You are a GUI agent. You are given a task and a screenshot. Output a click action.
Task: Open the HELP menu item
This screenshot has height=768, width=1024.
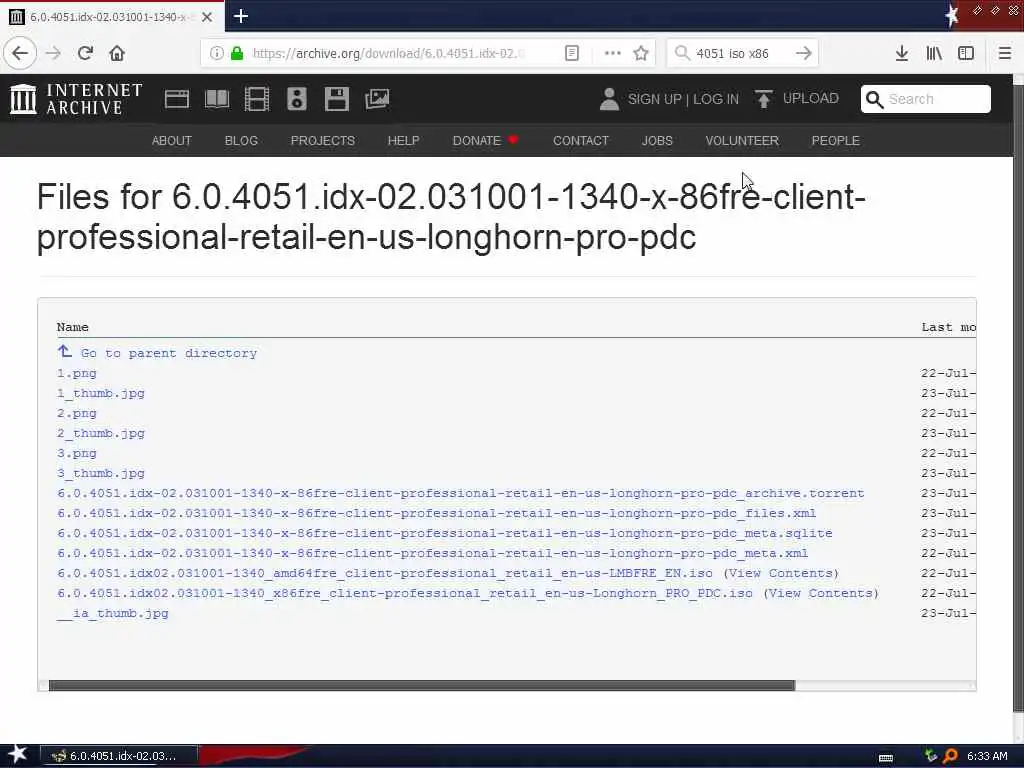pos(404,140)
